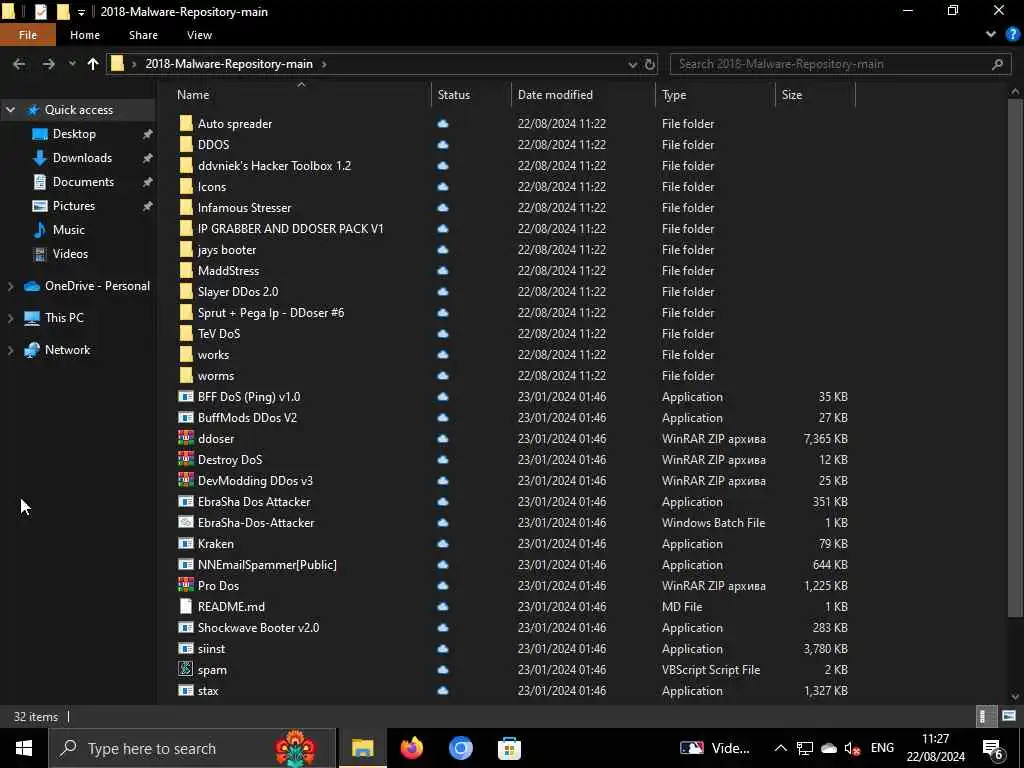Click the cloud status icon for DDOS

pyautogui.click(x=443, y=144)
